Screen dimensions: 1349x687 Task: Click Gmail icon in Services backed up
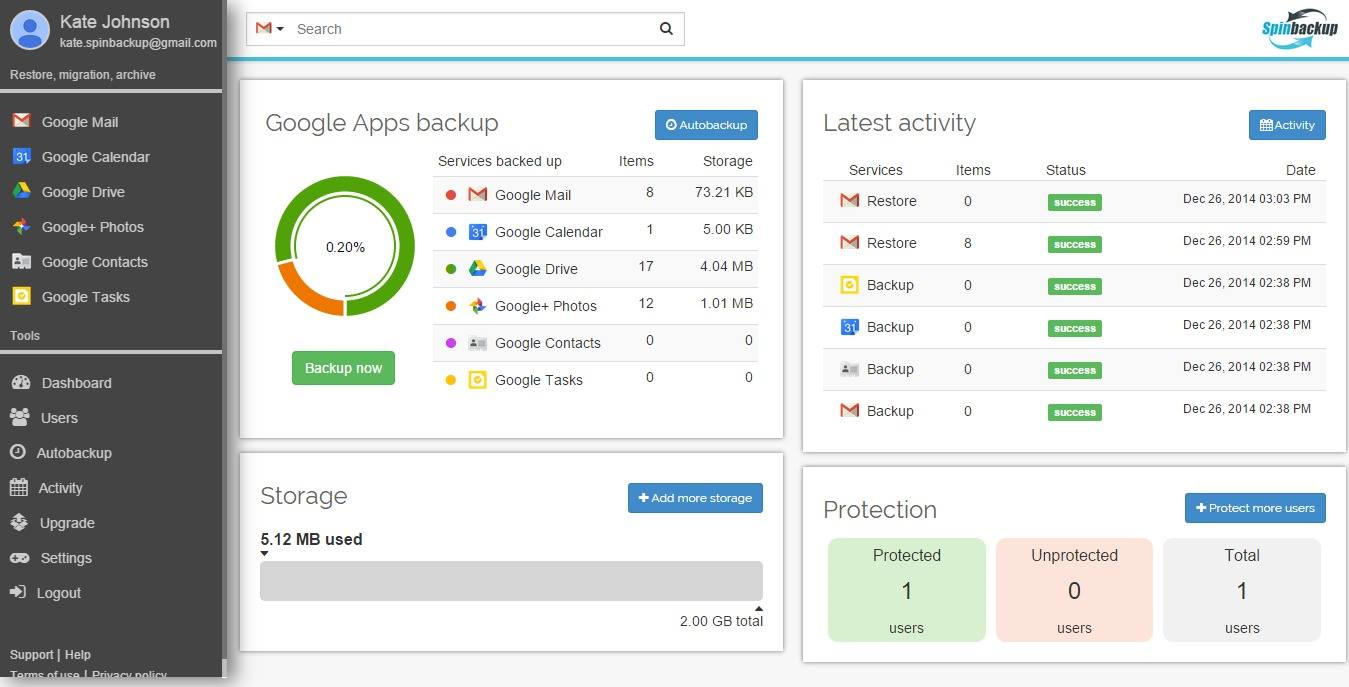pyautogui.click(x=477, y=195)
